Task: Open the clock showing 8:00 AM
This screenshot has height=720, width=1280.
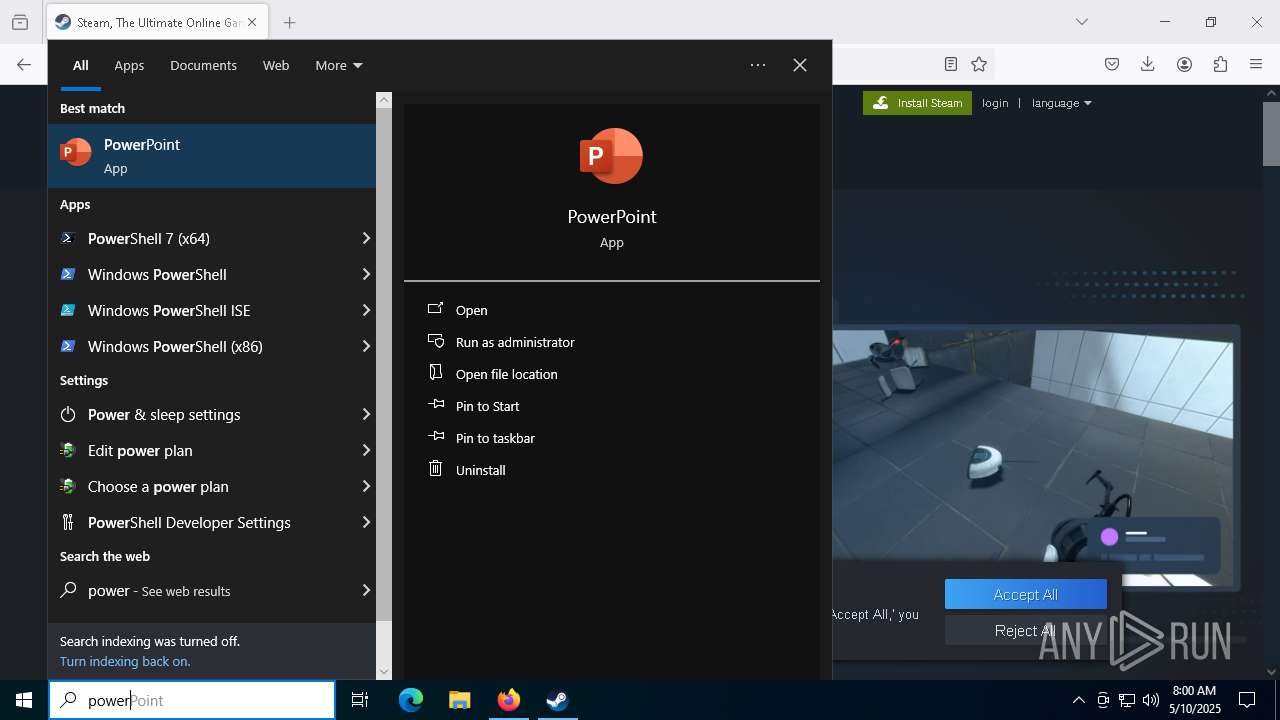Action: coord(1194,700)
